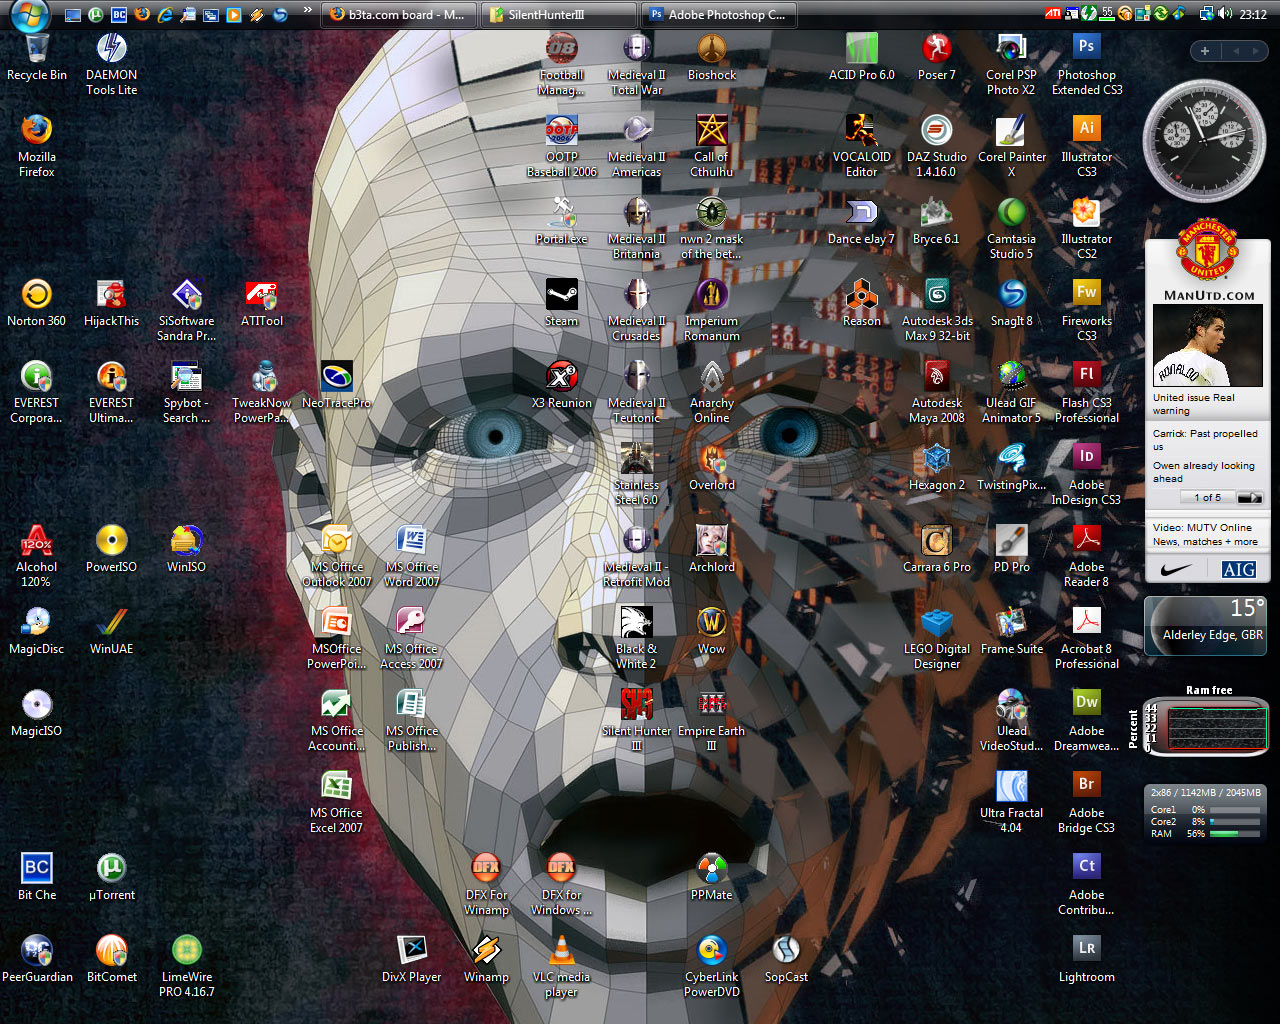Viewport: 1280px width, 1024px height.
Task: Open the Recycle Bin icon
Action: [x=37, y=58]
